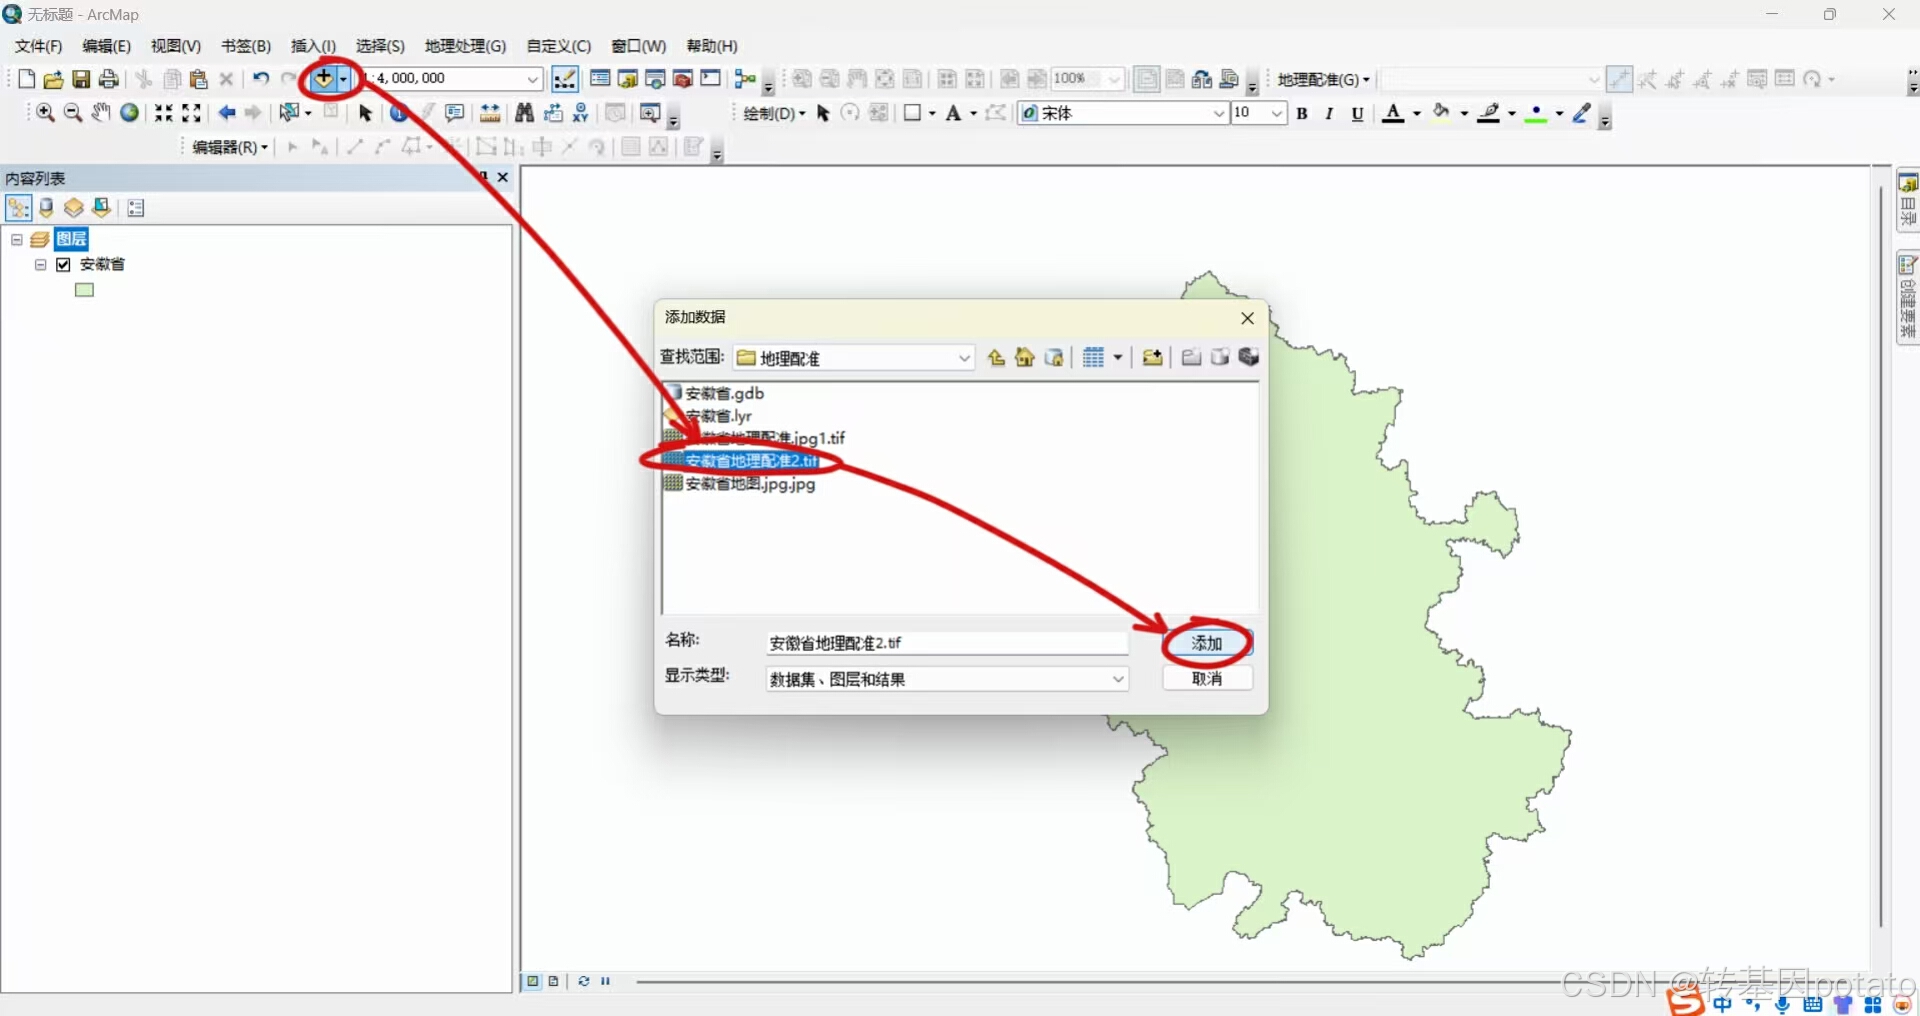The width and height of the screenshot is (1920, 1016).
Task: Click the Add Data button
Action: (x=323, y=78)
